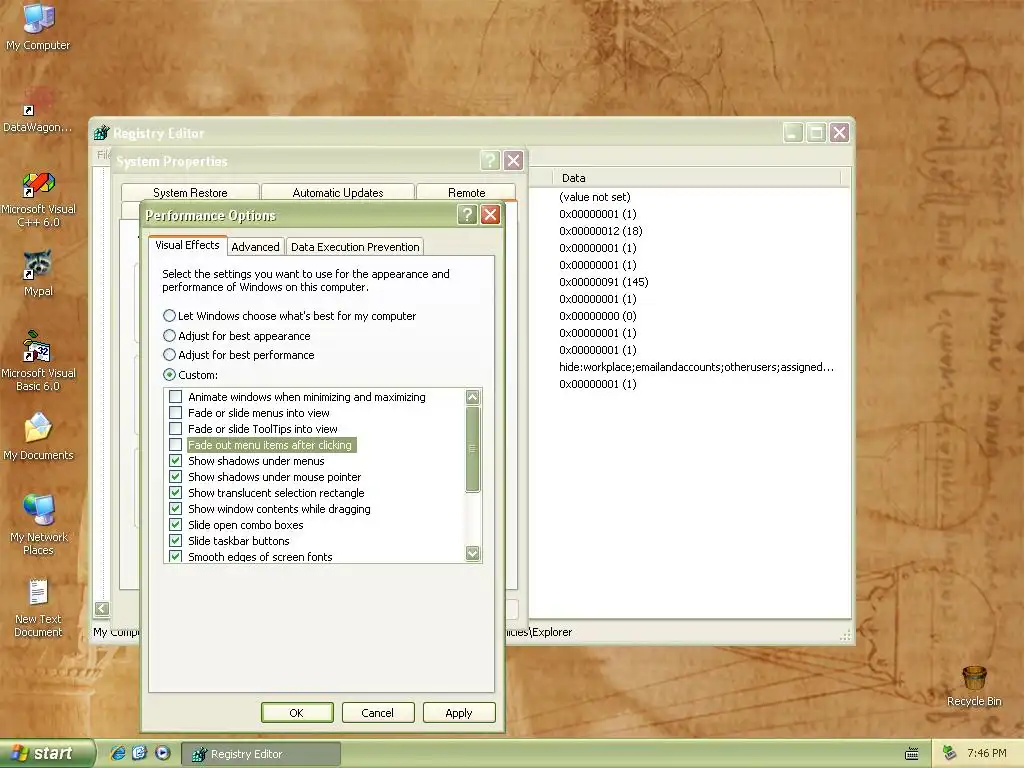Select the 0x00000012 (18) data value
This screenshot has height=768, width=1024.
(601, 231)
